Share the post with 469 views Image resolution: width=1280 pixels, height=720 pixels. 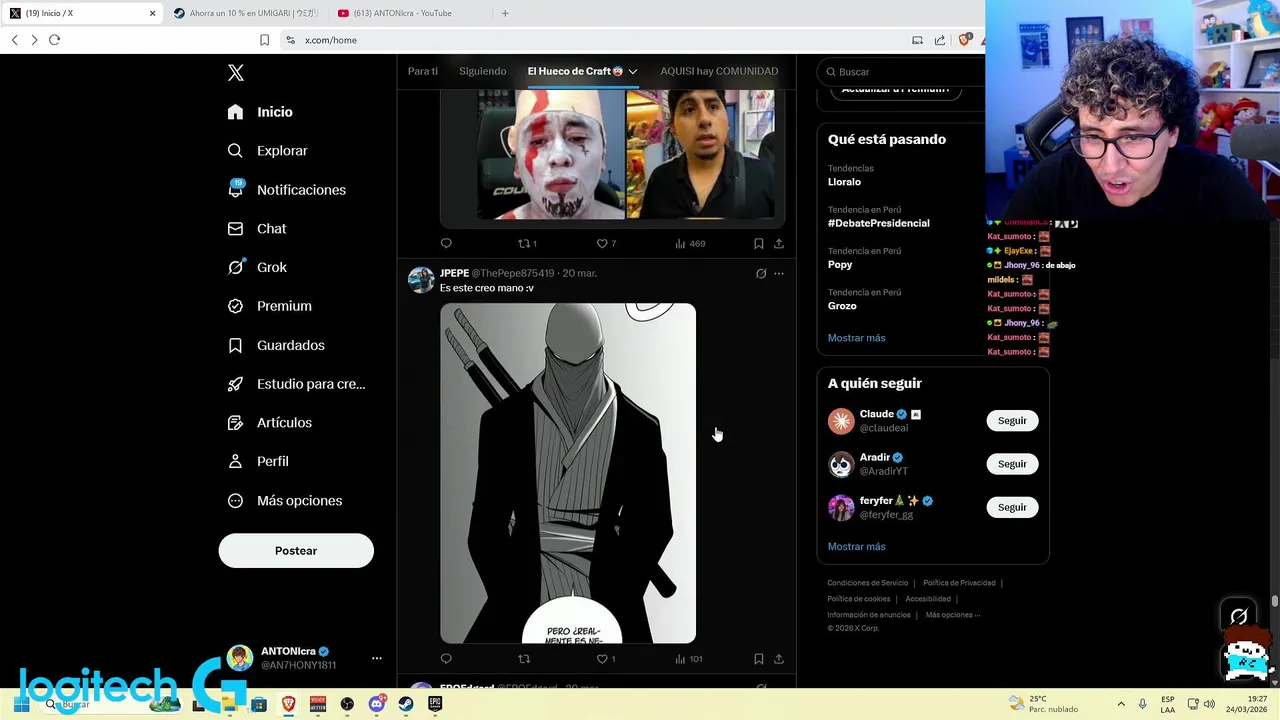tap(779, 243)
